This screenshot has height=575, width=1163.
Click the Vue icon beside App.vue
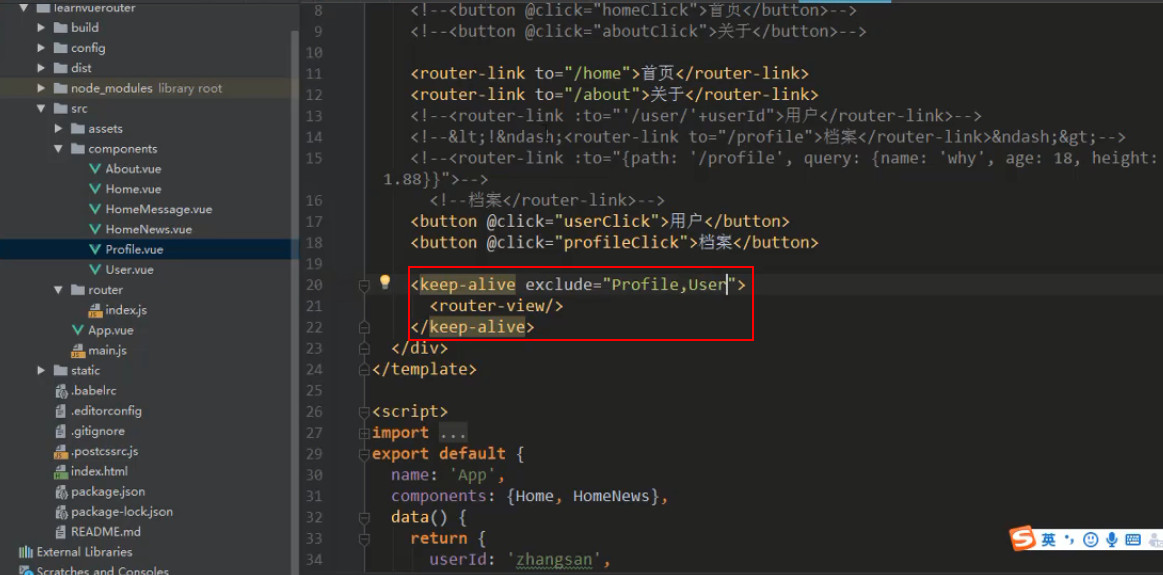[x=77, y=330]
